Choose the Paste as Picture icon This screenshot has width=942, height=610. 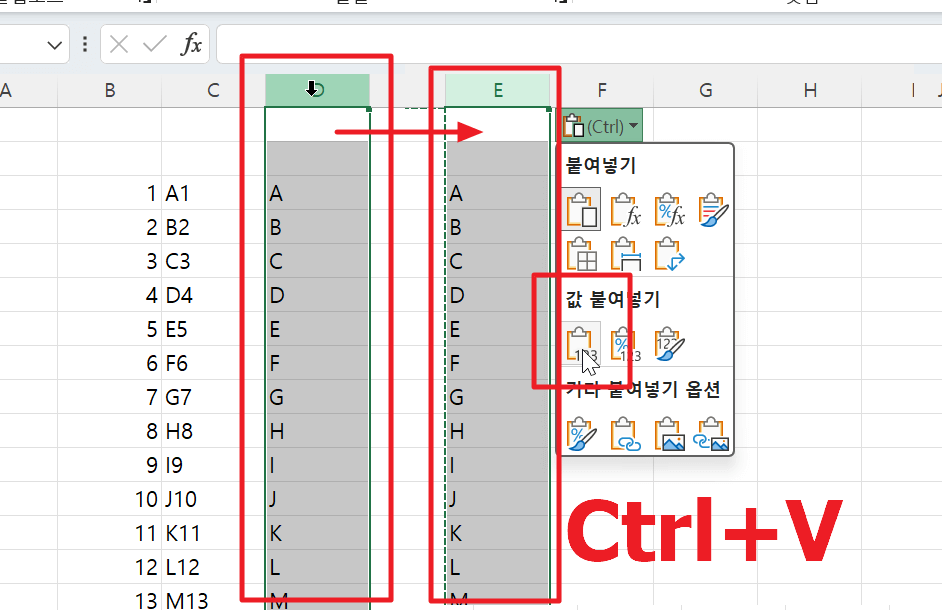[x=669, y=433]
